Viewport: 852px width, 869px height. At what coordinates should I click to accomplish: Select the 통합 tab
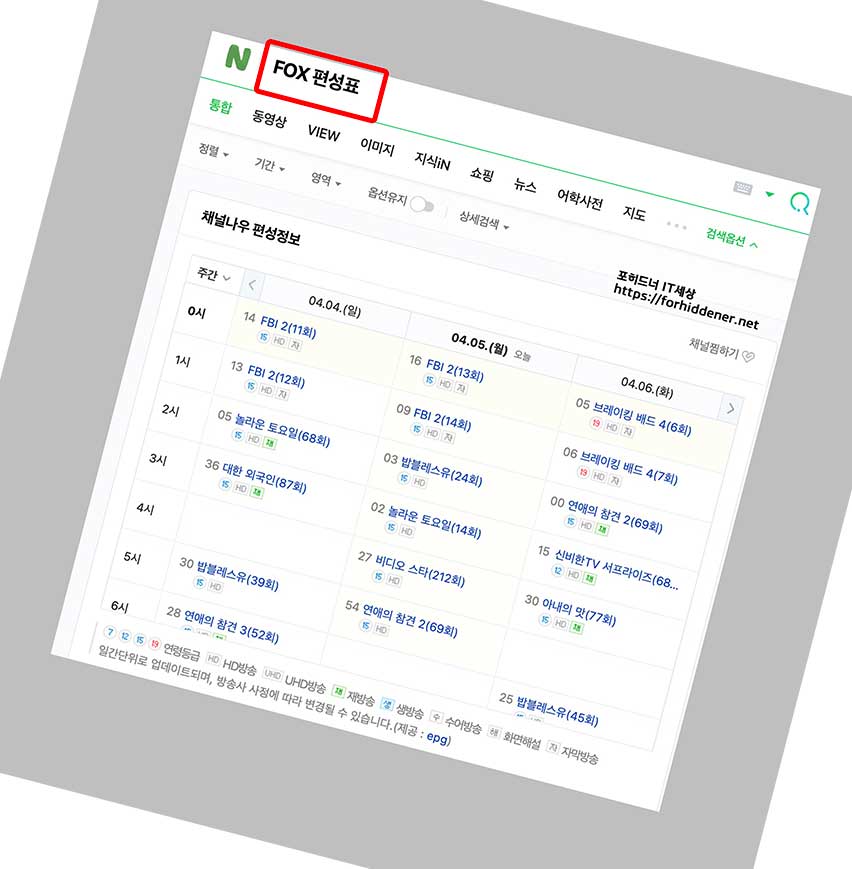(x=221, y=105)
